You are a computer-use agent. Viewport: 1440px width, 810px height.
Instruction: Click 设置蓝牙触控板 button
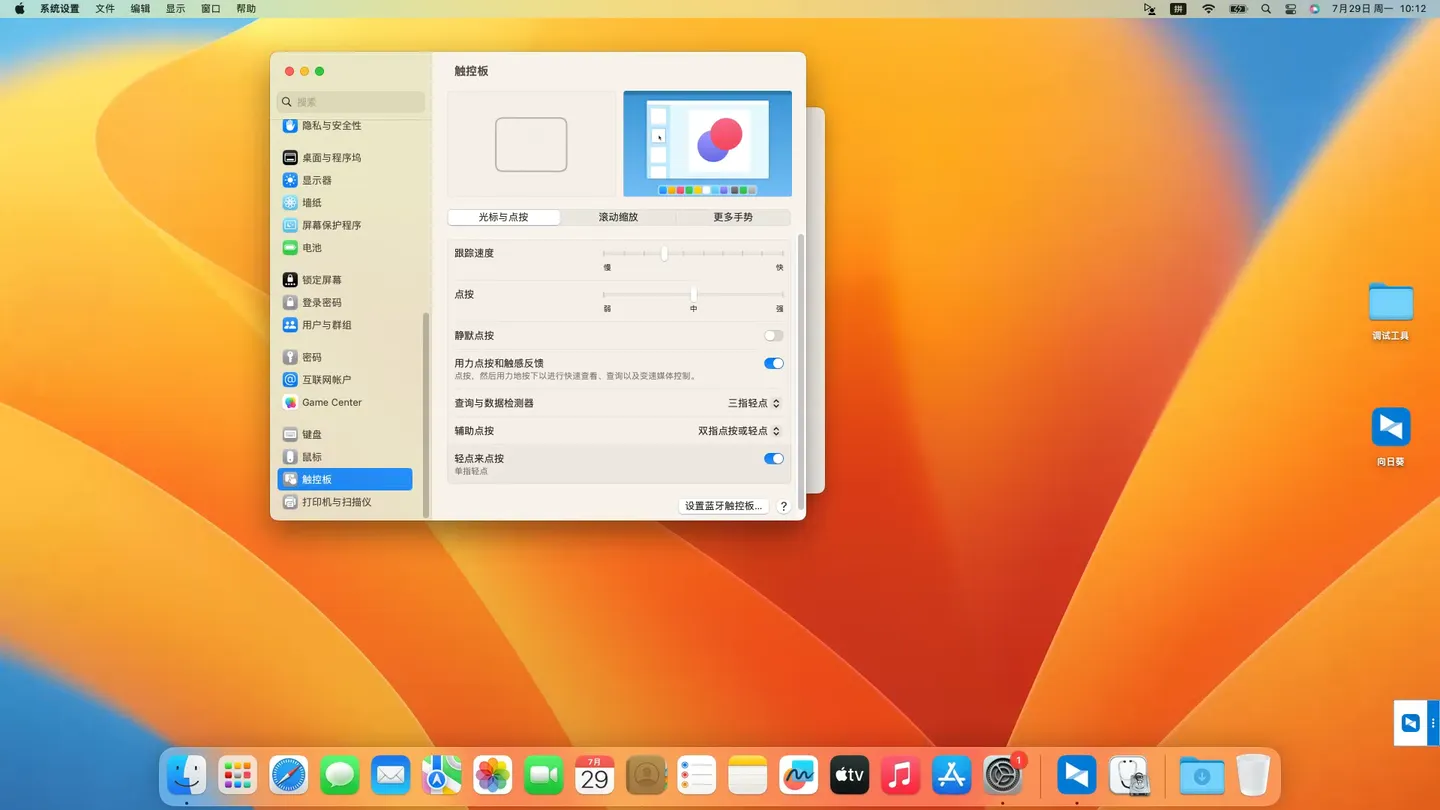[x=722, y=506]
